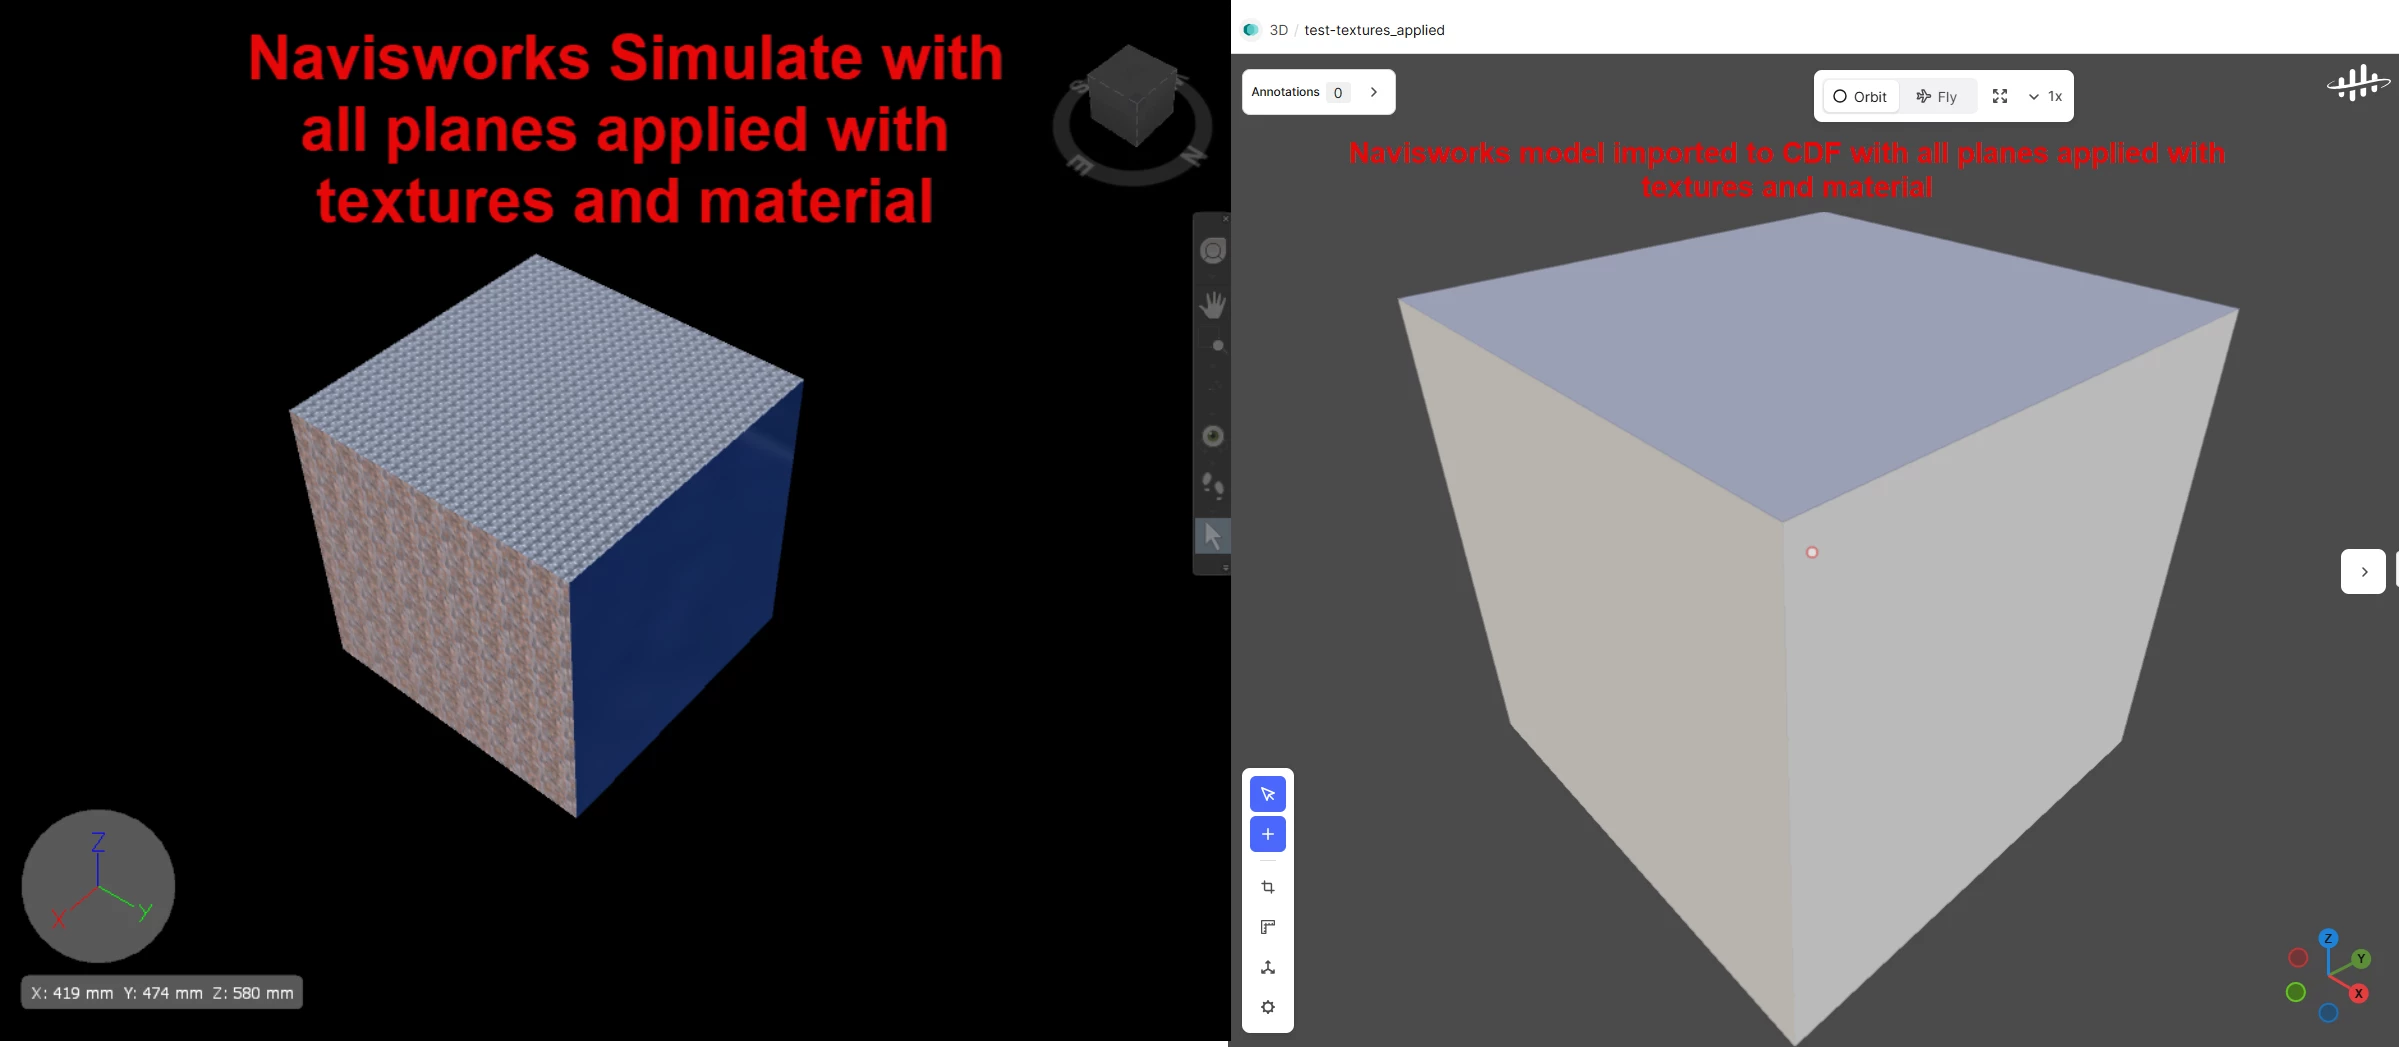Click the Cognite logo icon
This screenshot has width=2399, height=1047.
2359,82
